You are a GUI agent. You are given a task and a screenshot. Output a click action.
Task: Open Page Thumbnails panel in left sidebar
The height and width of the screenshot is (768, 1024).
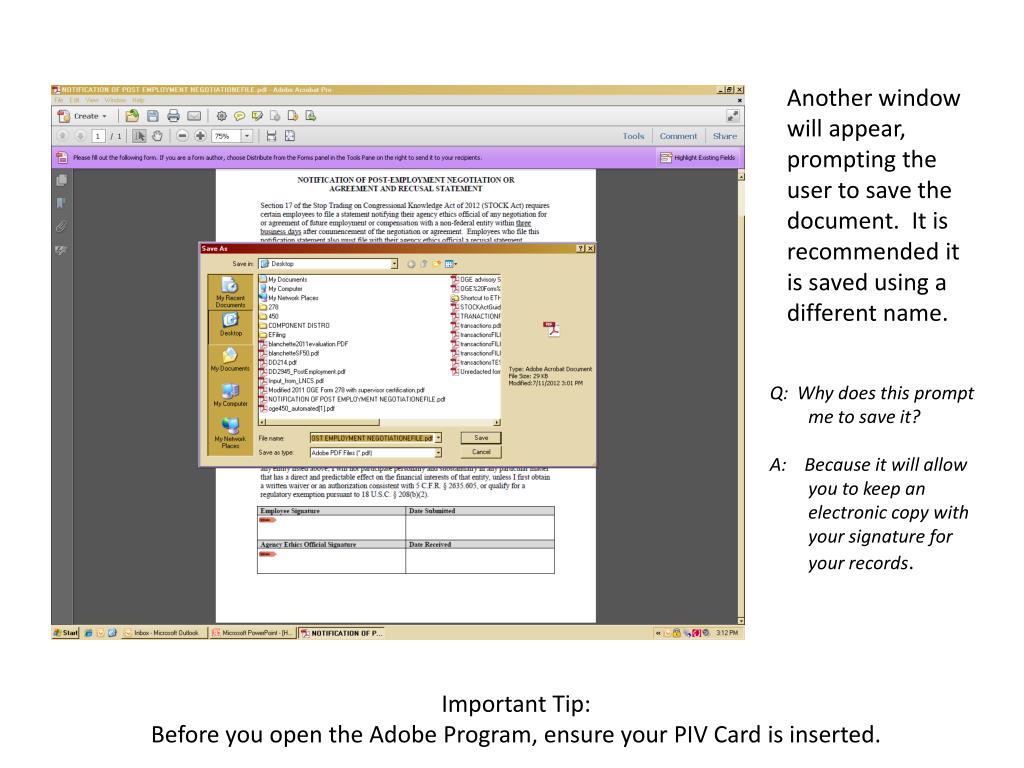tap(61, 180)
